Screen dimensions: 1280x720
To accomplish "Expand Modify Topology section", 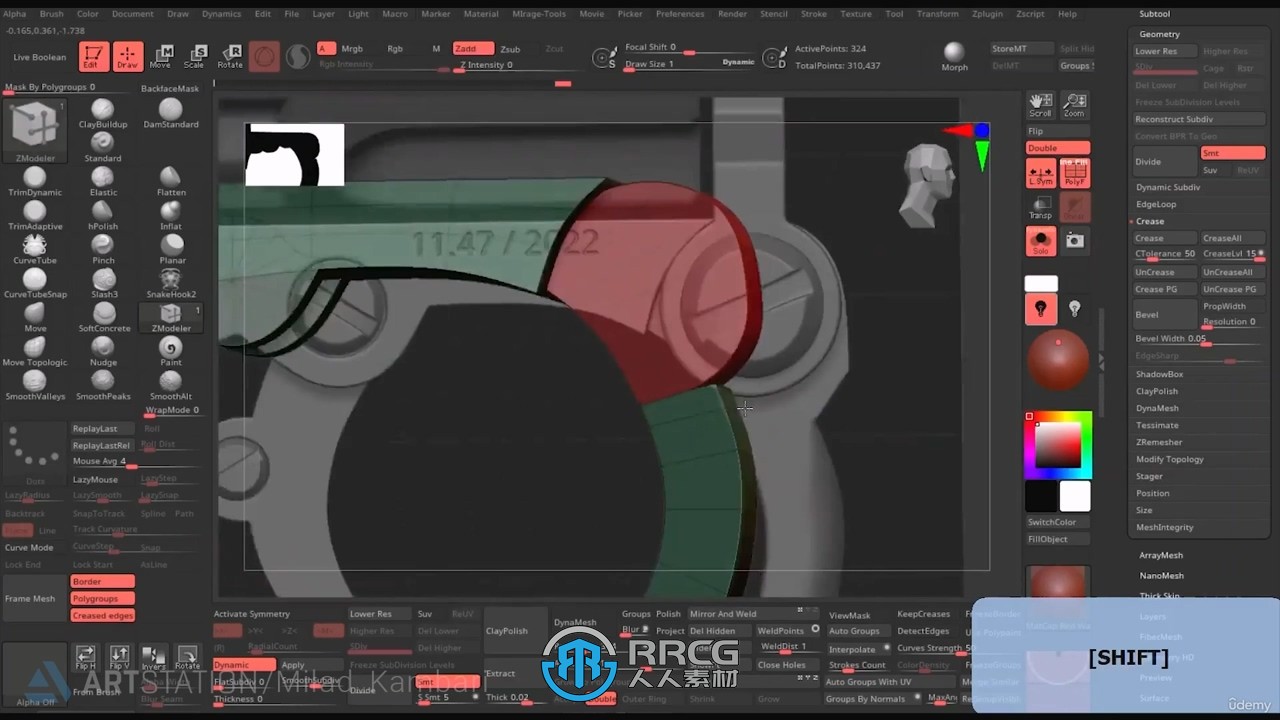I will pos(1170,459).
